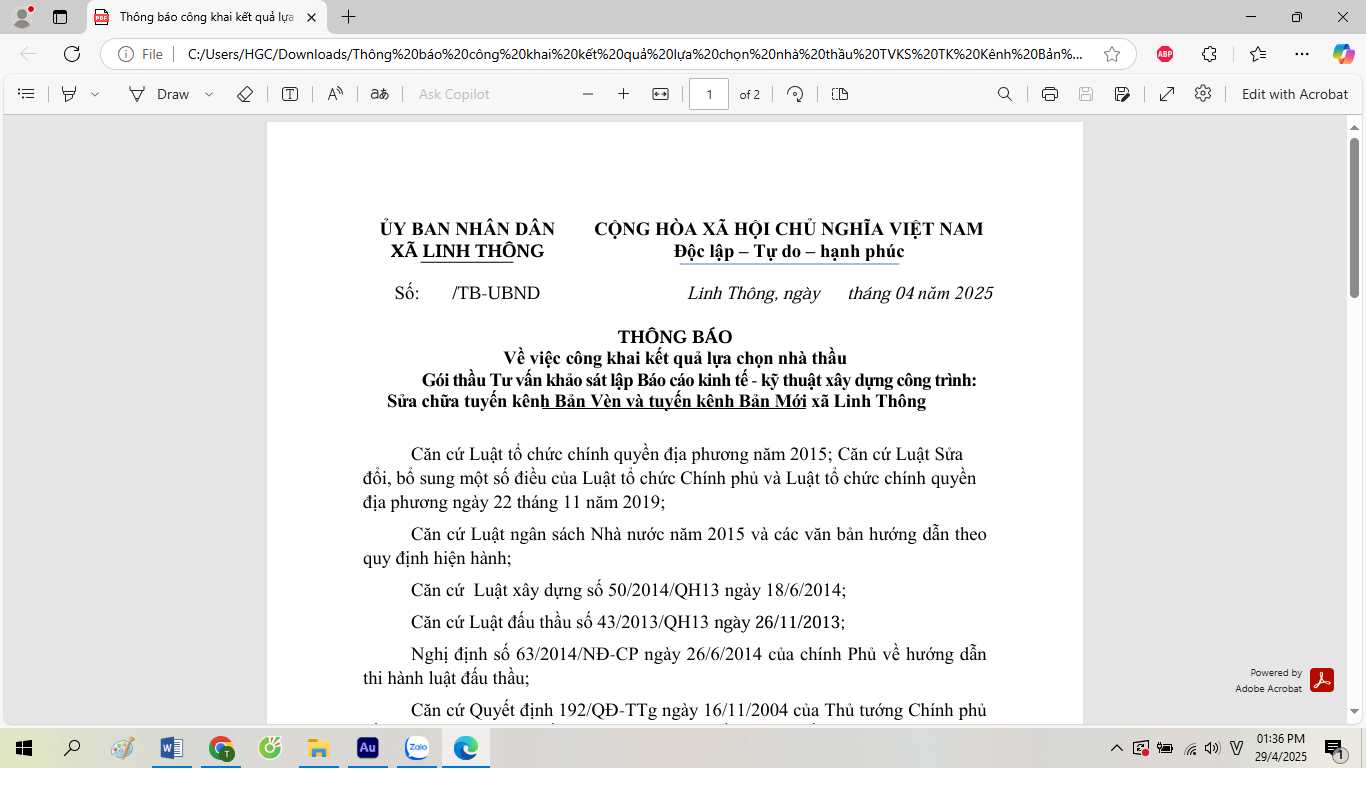The height and width of the screenshot is (786, 1366).
Task: Open the Draw tool options arrow
Action: tap(209, 94)
